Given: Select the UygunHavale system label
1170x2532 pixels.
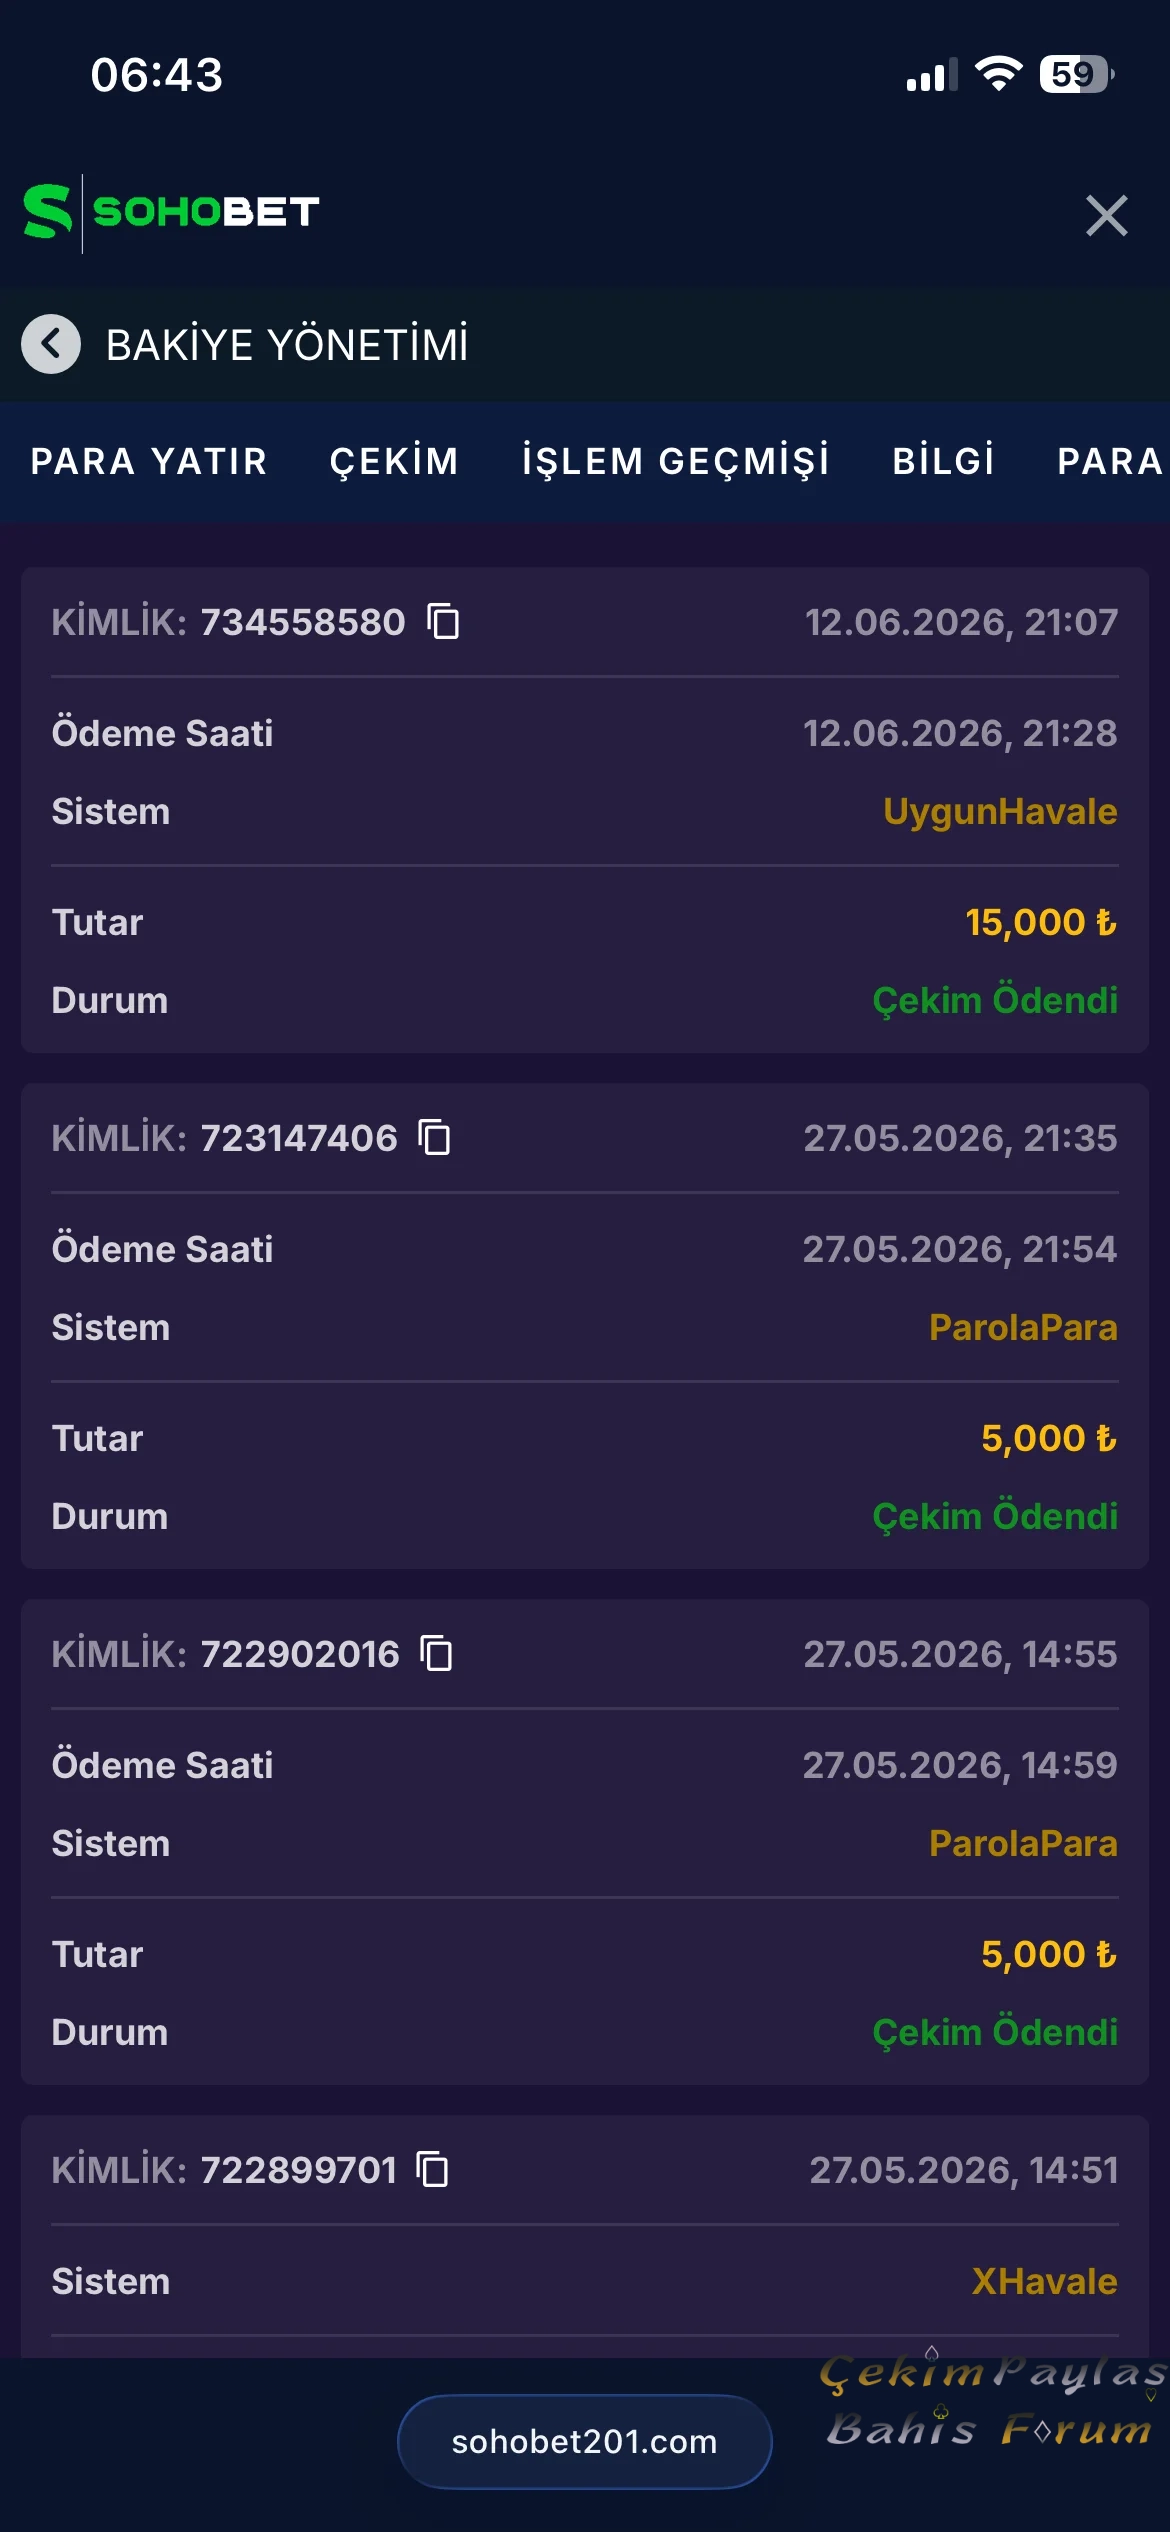Looking at the screenshot, I should coord(1000,811).
